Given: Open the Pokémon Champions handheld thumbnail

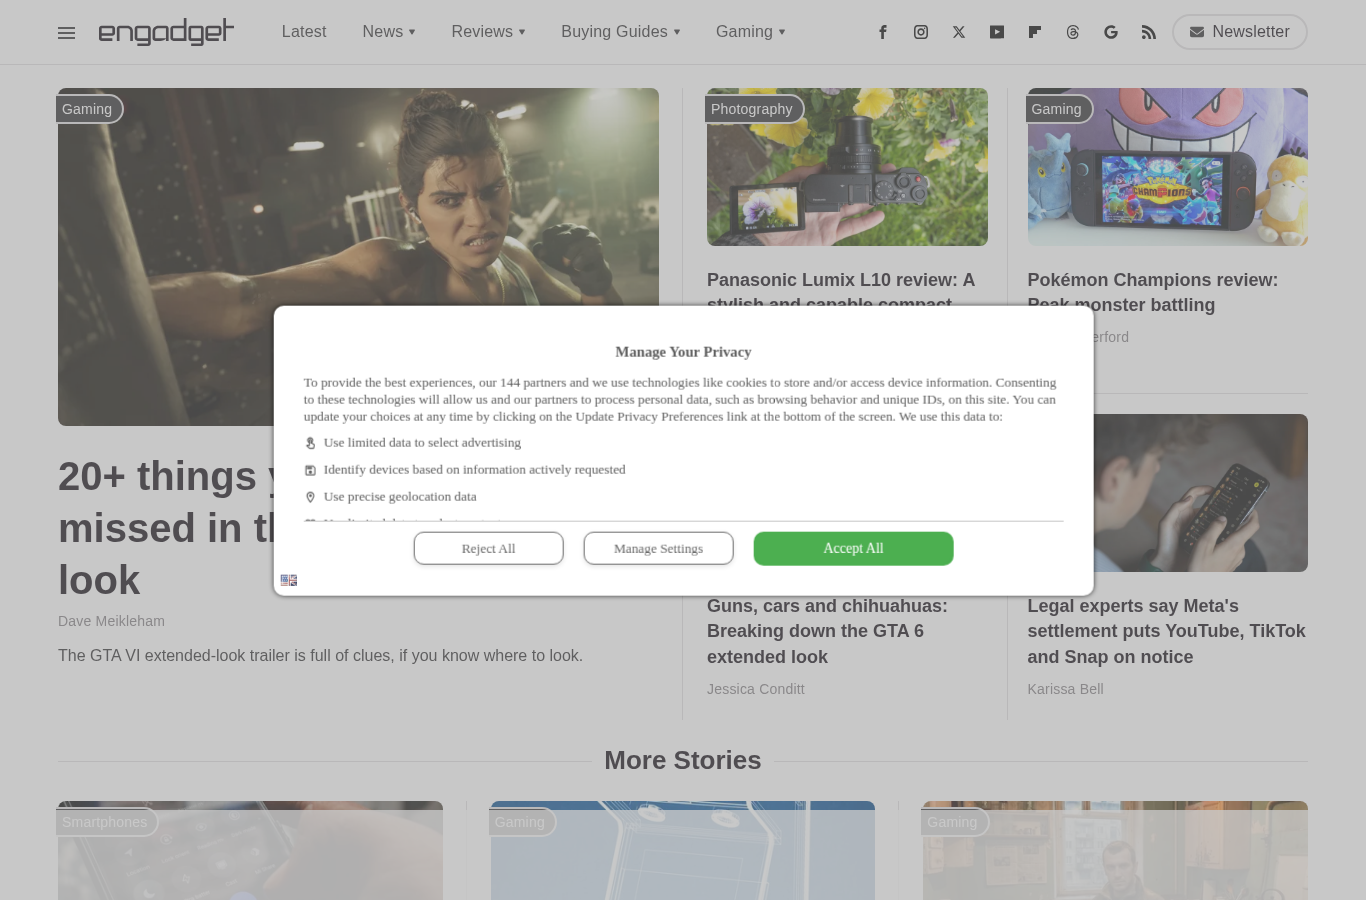Looking at the screenshot, I should (x=1168, y=167).
